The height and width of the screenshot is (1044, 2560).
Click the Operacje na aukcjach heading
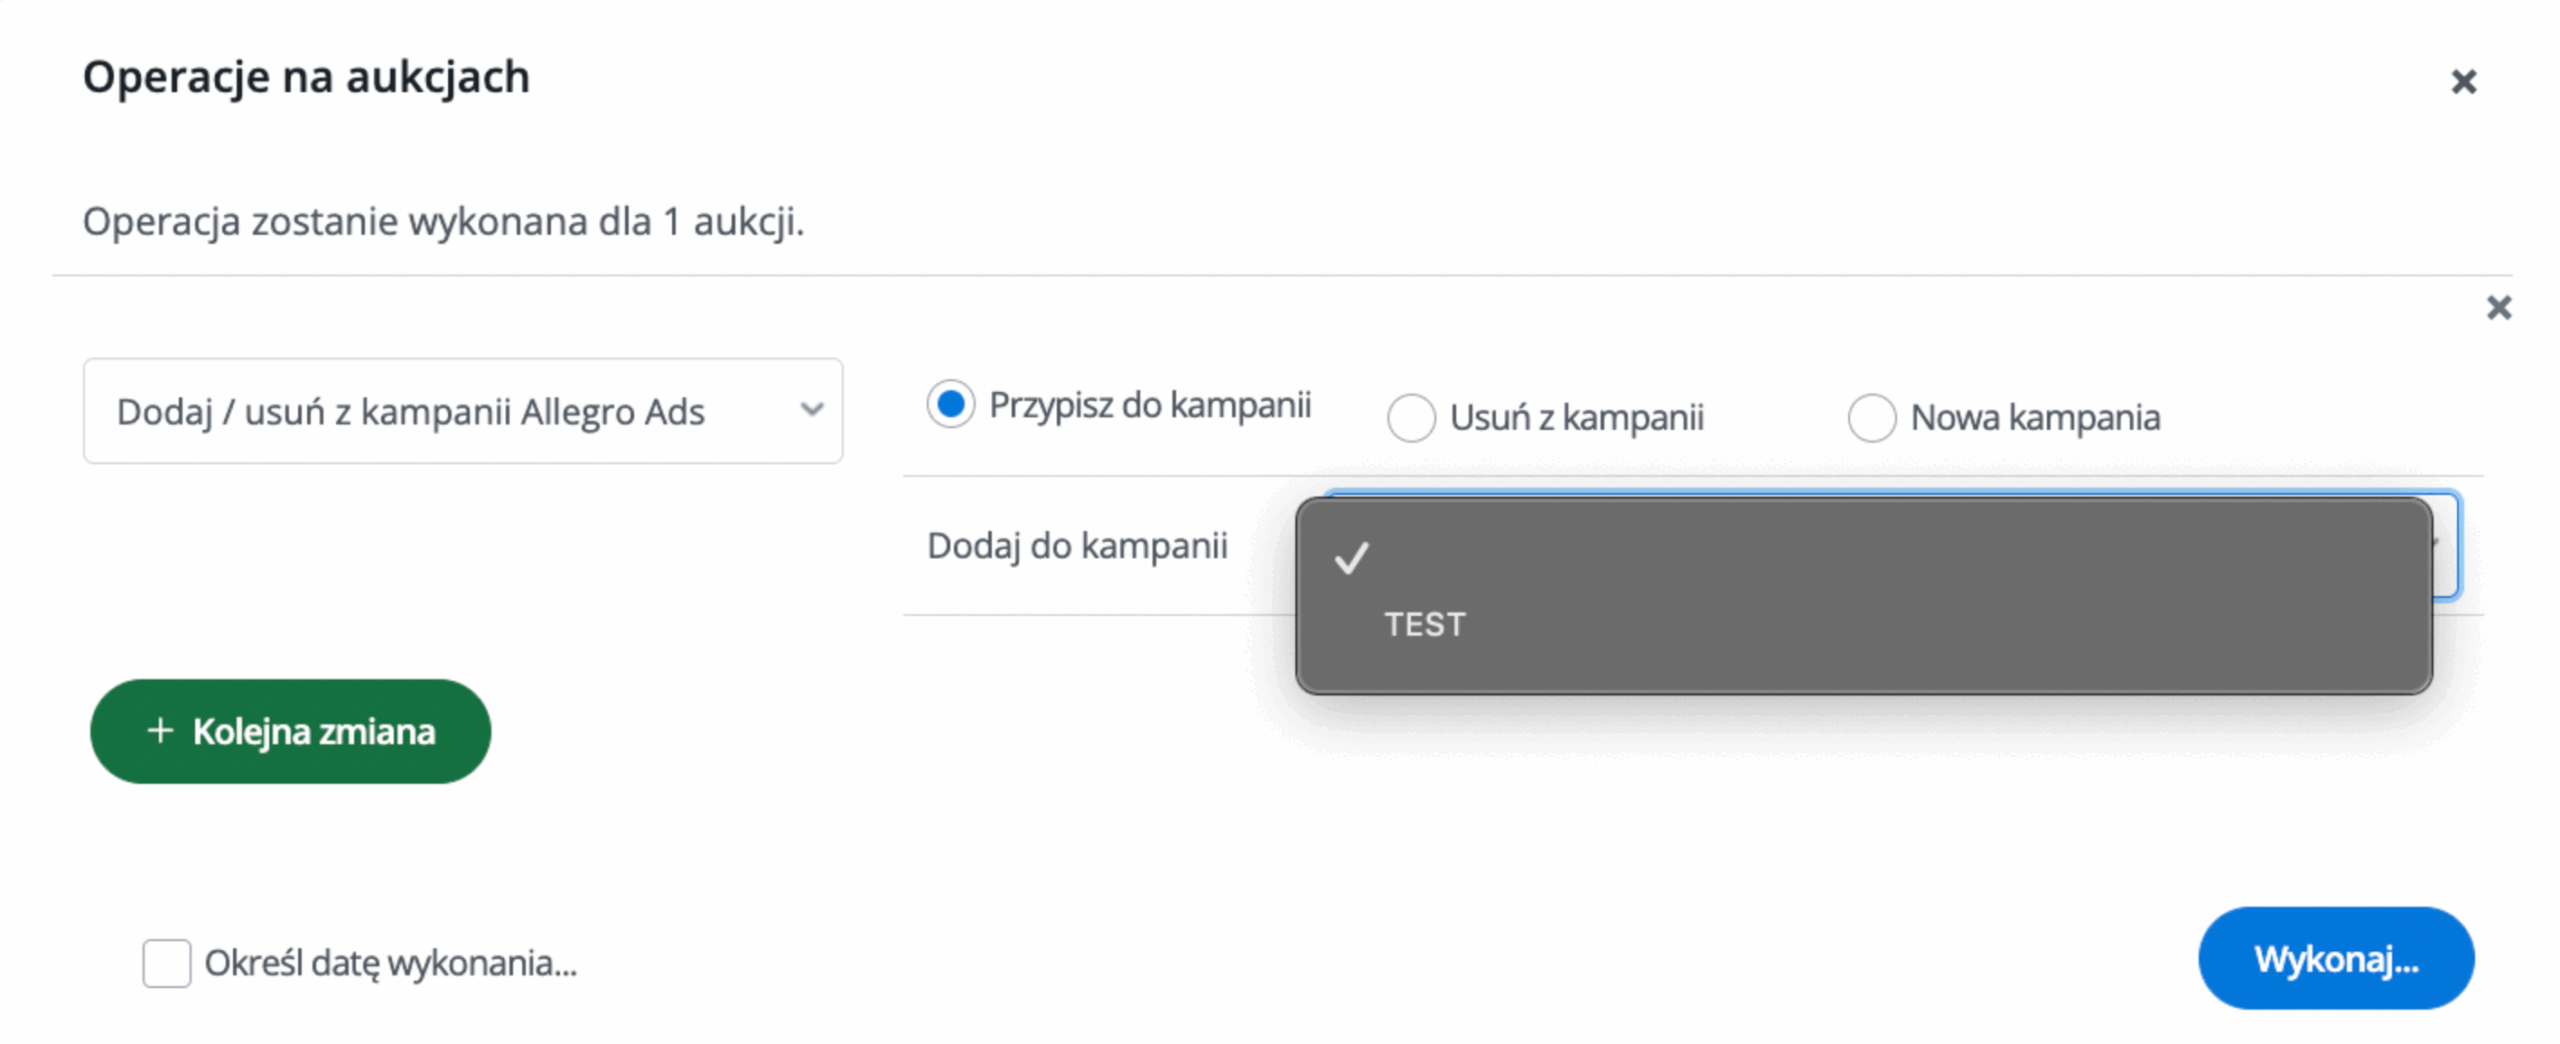306,77
